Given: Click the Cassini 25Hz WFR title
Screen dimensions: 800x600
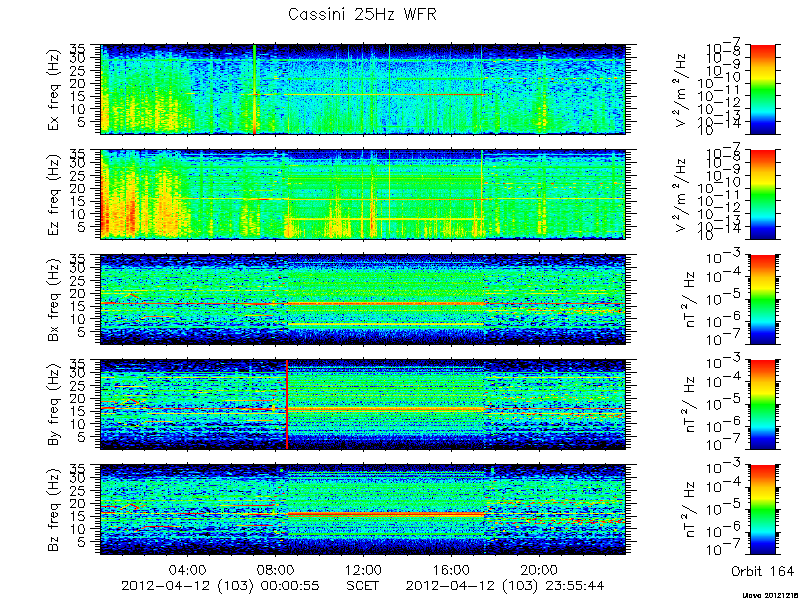Looking at the screenshot, I should [362, 14].
